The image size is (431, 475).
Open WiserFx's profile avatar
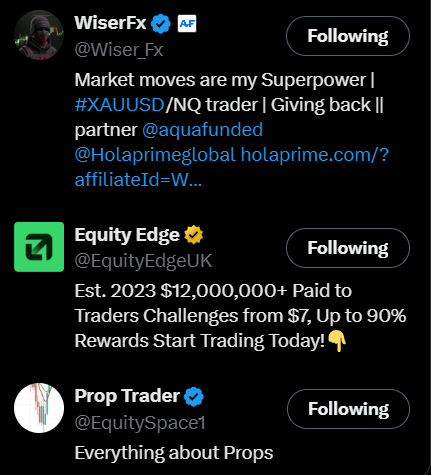(x=39, y=35)
